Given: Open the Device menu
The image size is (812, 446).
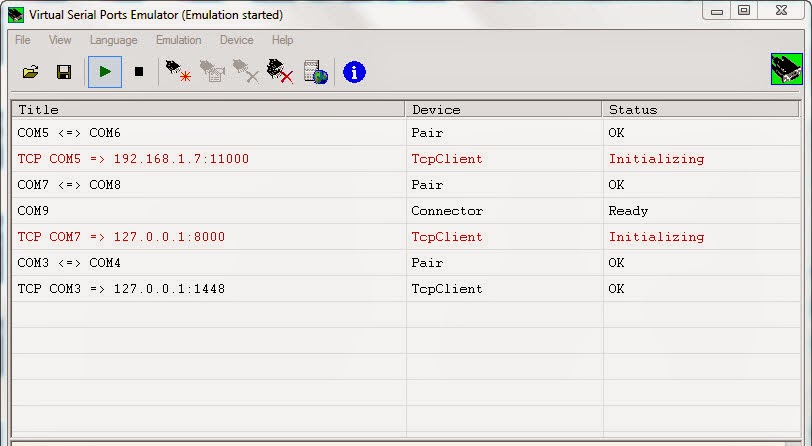Looking at the screenshot, I should tap(237, 40).
